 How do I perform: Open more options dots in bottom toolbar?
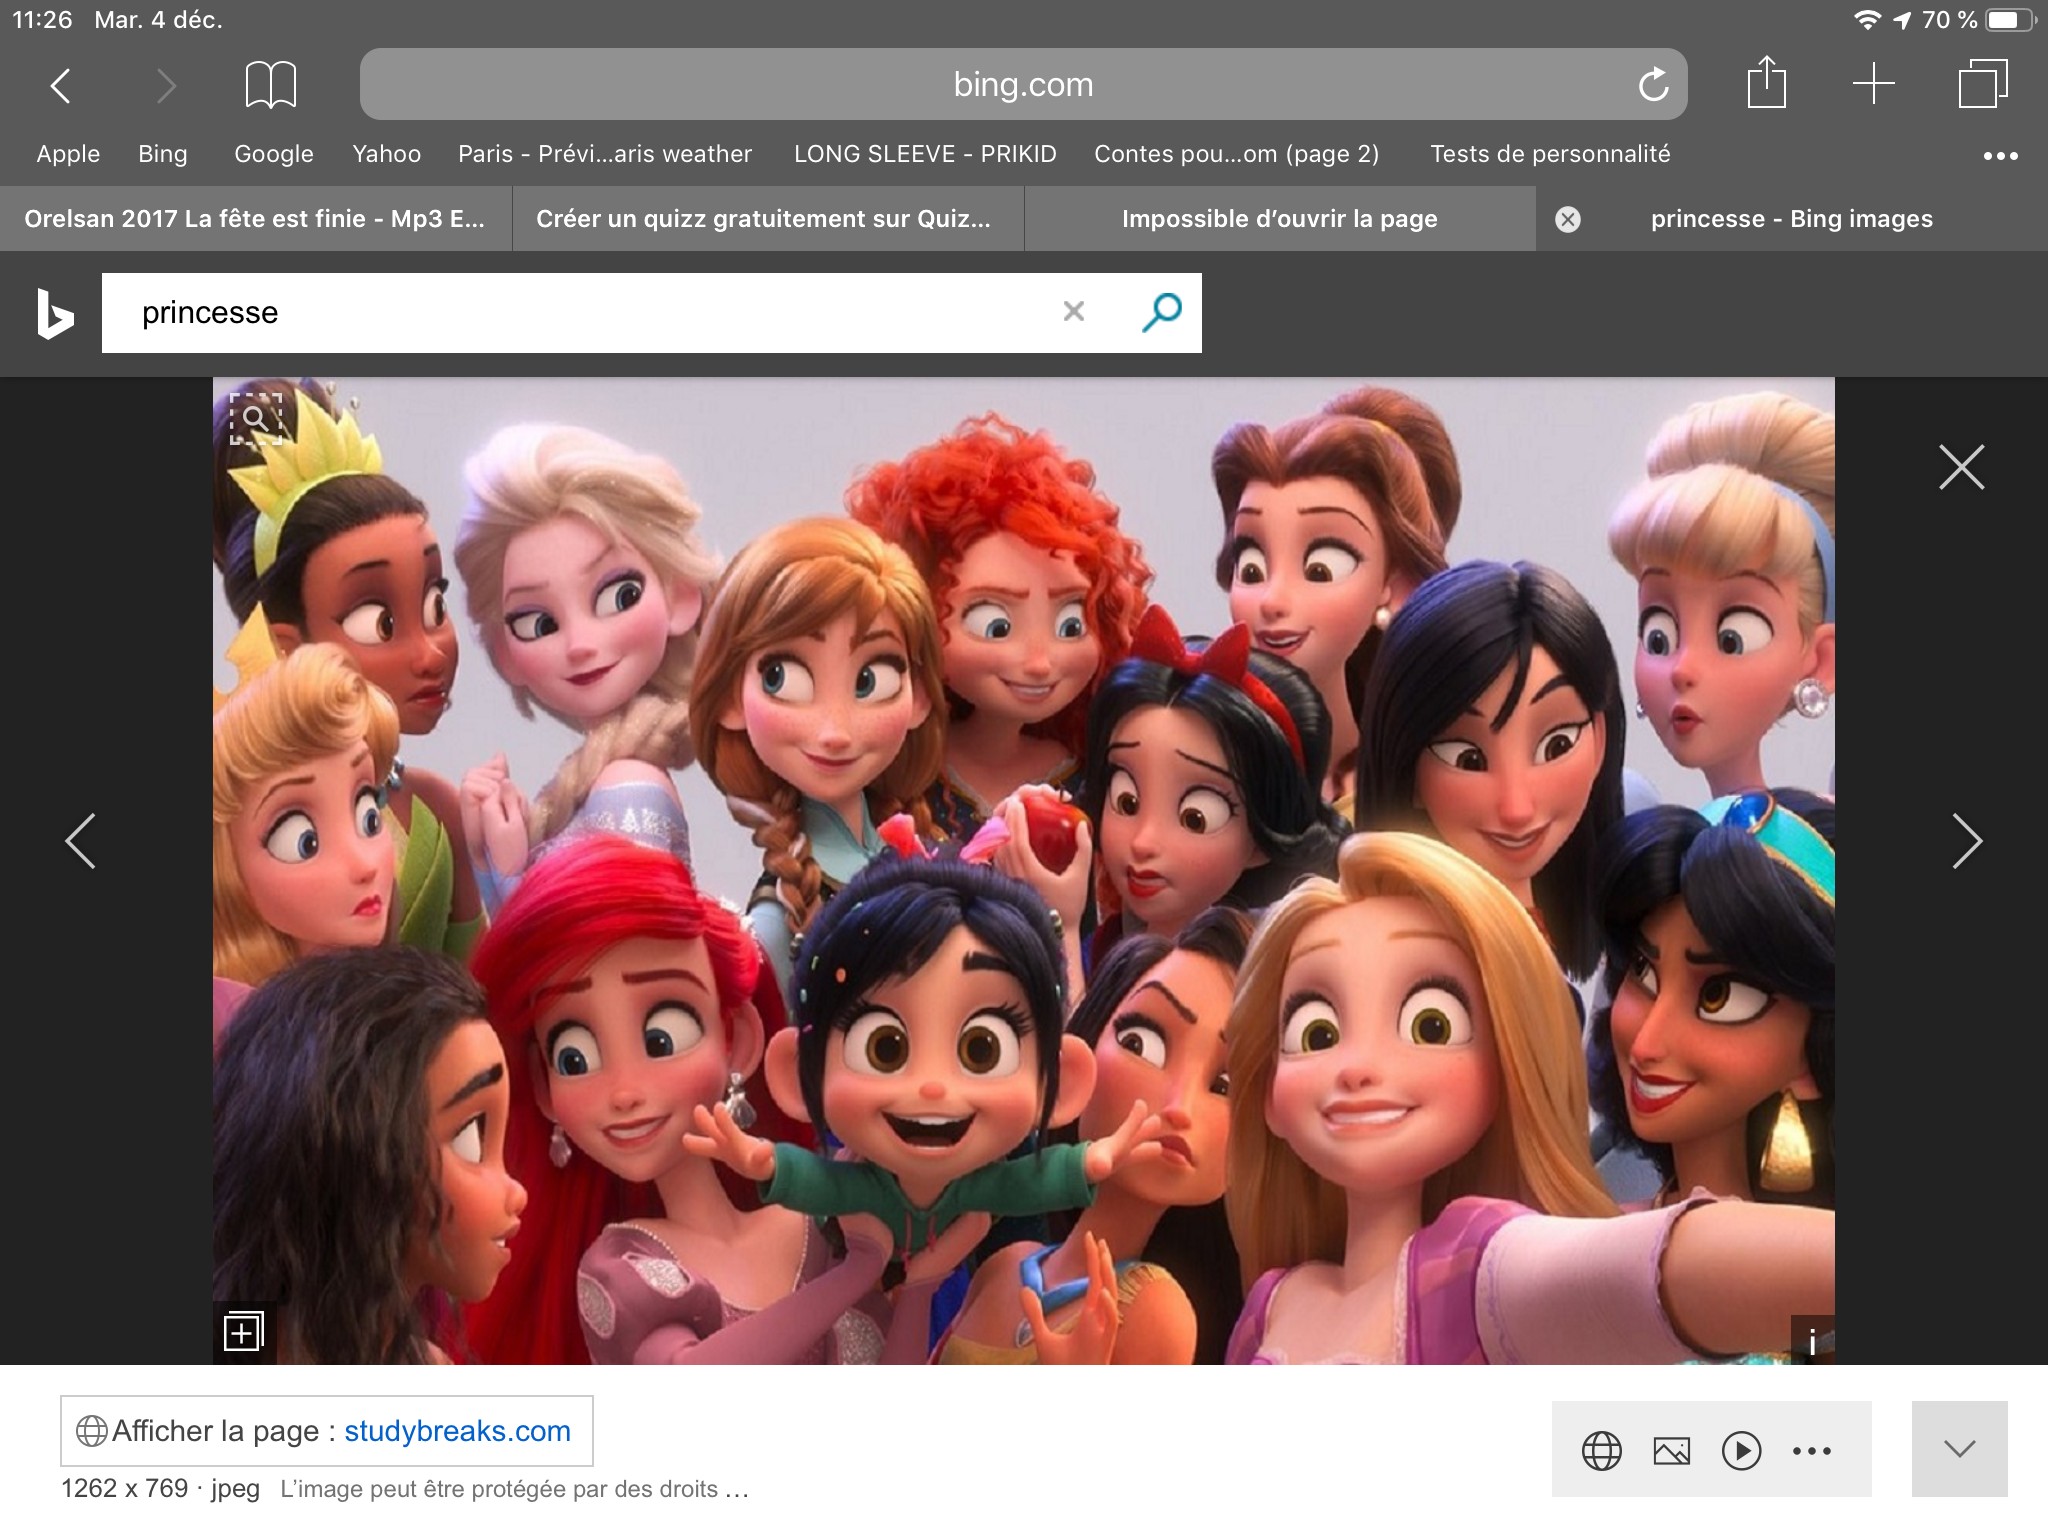coord(1812,1450)
